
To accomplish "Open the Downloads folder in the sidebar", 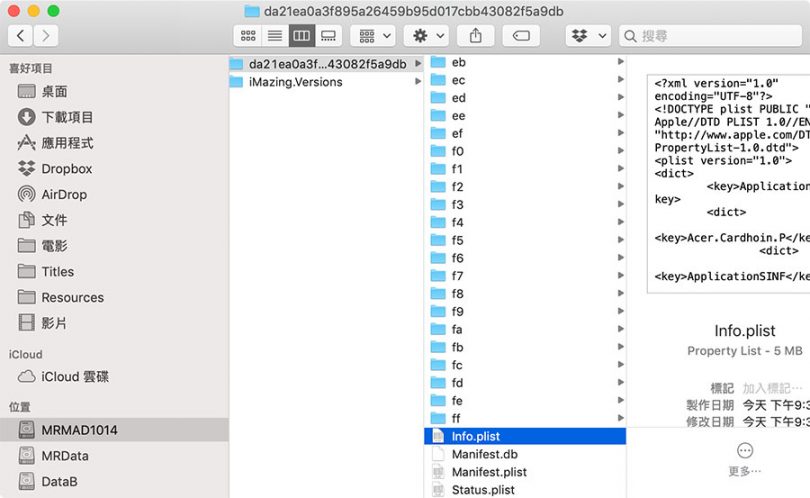I will click(67, 117).
